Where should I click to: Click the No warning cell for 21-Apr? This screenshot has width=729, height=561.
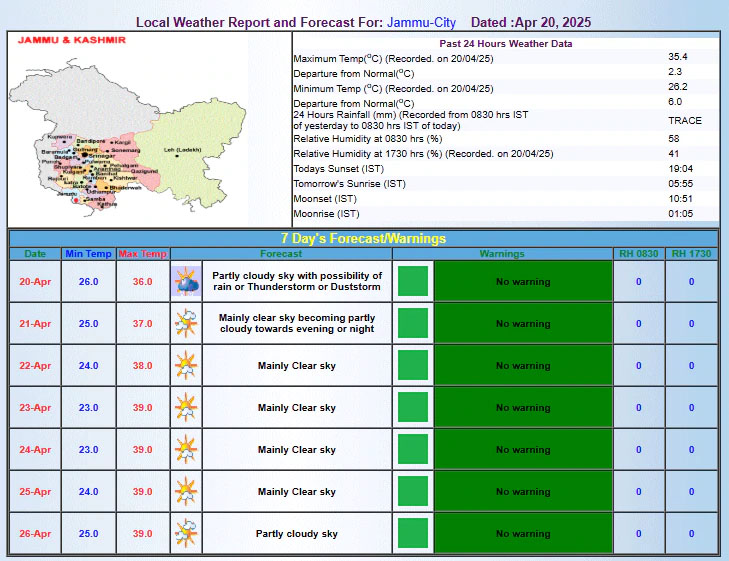[523, 324]
